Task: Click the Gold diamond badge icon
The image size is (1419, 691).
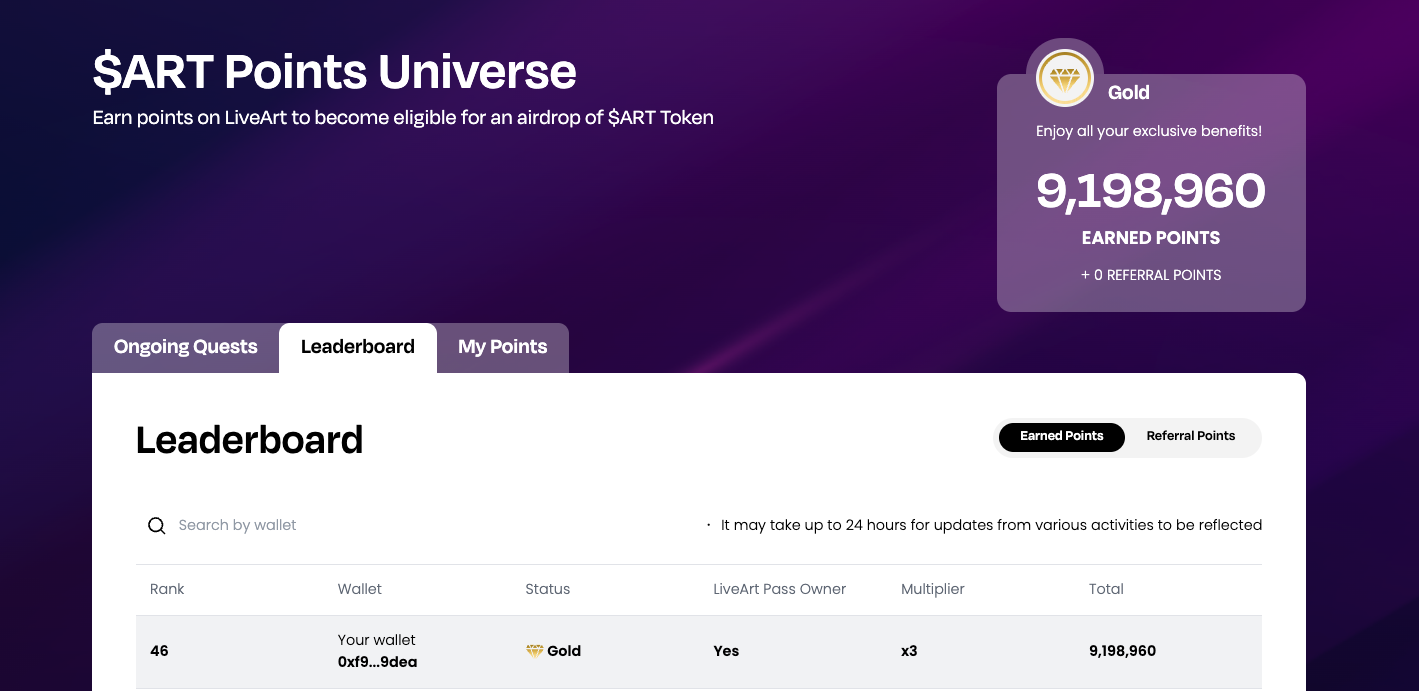Action: 1065,77
